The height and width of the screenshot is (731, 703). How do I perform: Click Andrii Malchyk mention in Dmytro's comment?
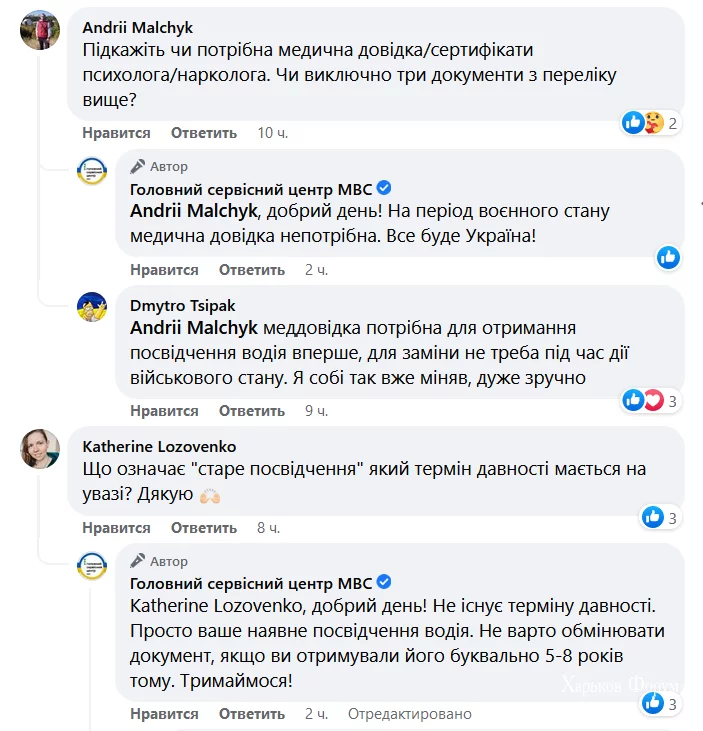pos(194,327)
